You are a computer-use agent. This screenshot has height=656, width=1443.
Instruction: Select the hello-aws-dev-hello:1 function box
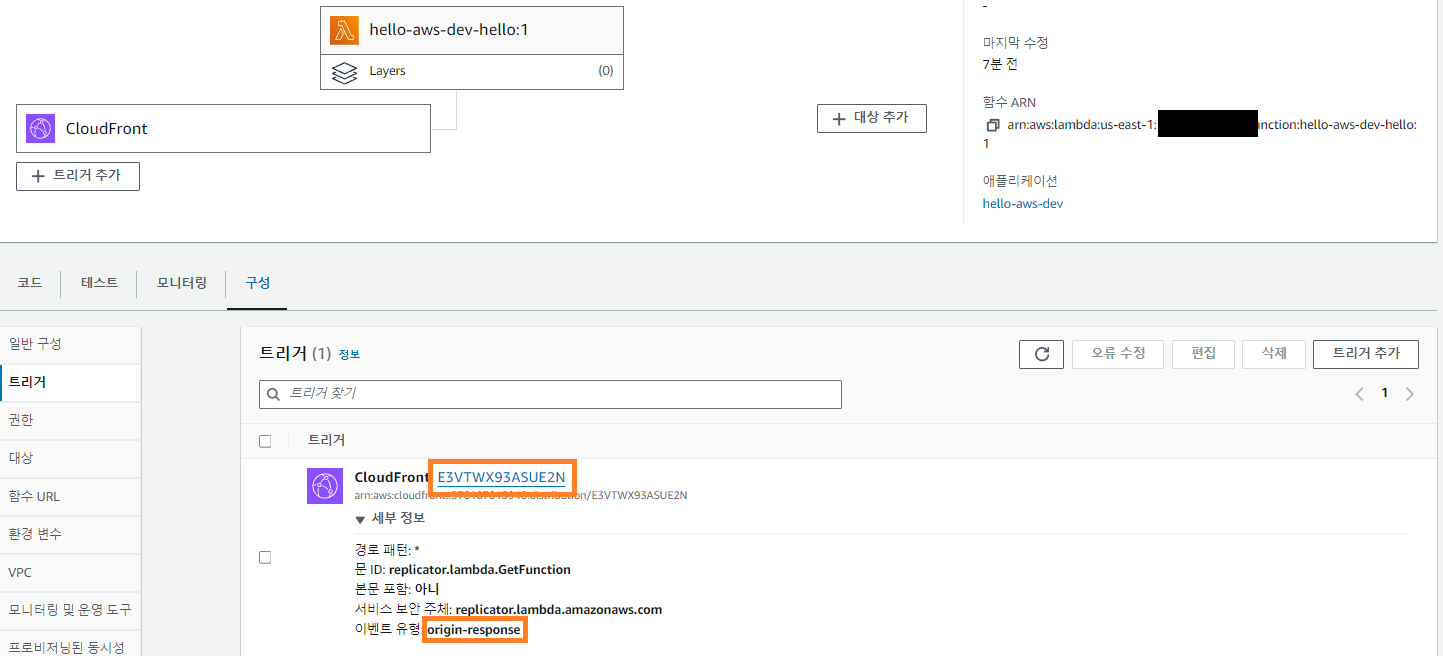[472, 30]
